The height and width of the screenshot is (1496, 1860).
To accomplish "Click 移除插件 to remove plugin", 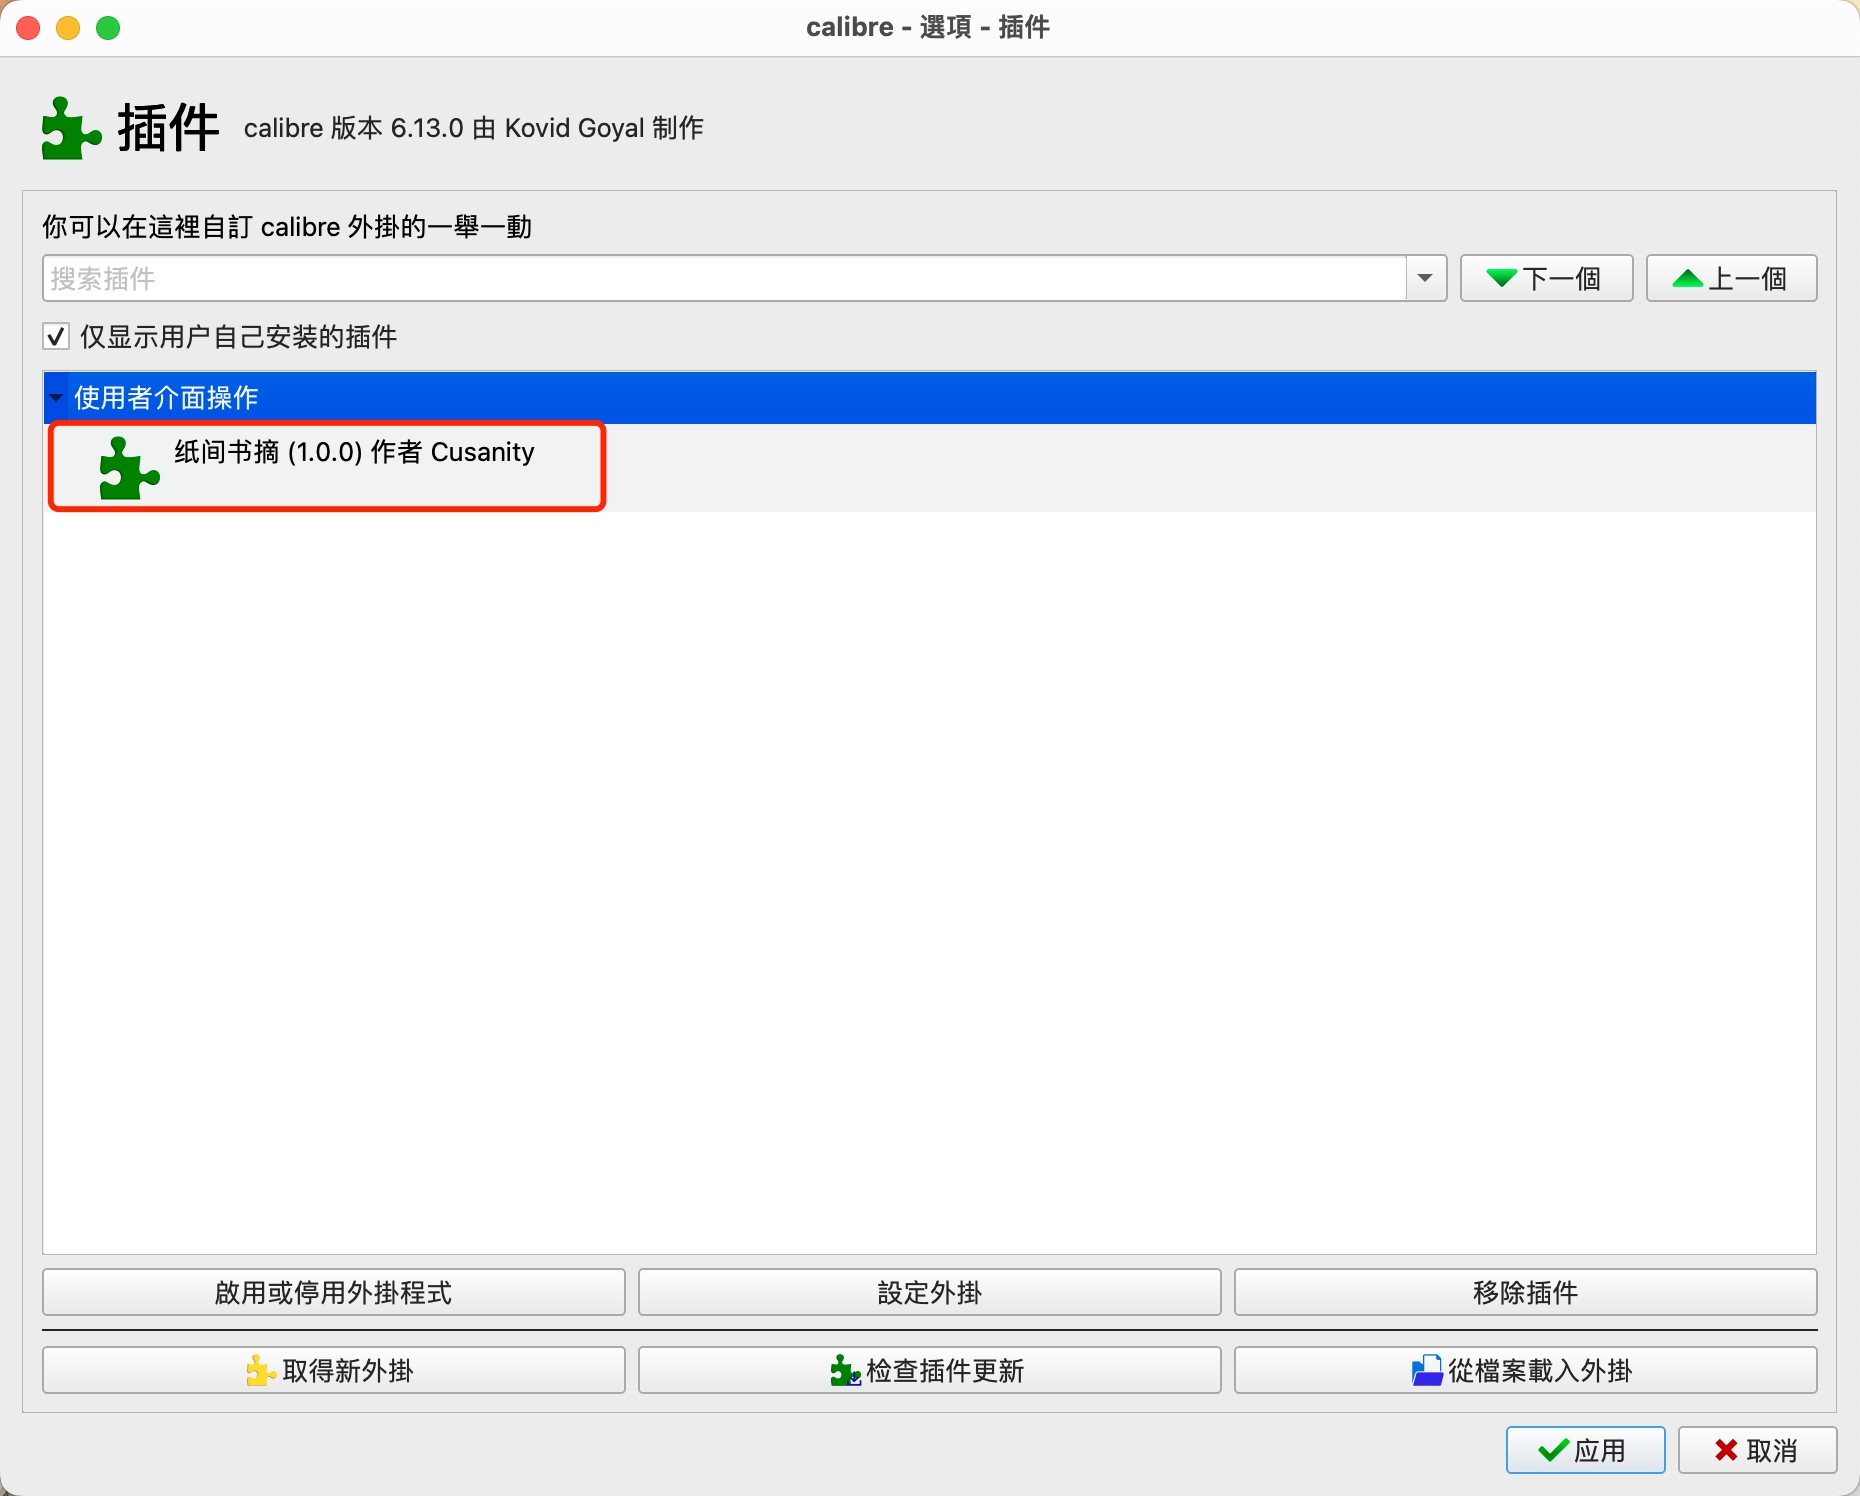I will pos(1525,1292).
